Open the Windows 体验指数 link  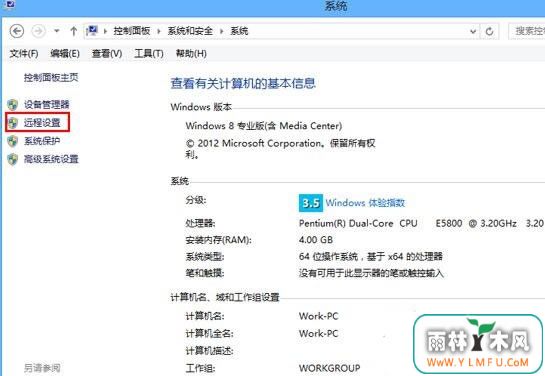[365, 203]
